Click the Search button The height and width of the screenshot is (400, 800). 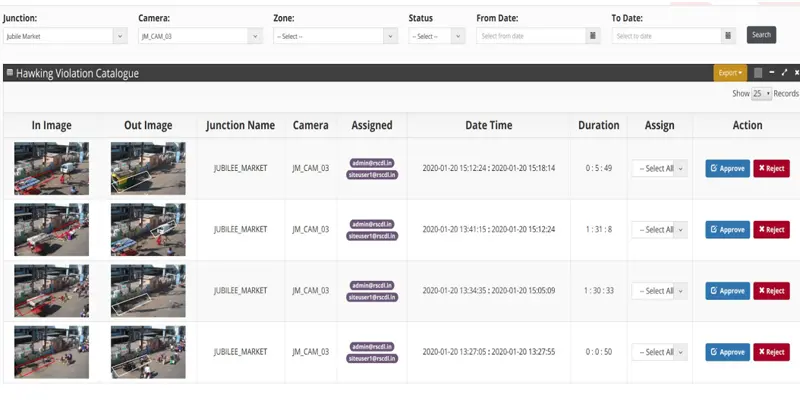click(x=761, y=35)
